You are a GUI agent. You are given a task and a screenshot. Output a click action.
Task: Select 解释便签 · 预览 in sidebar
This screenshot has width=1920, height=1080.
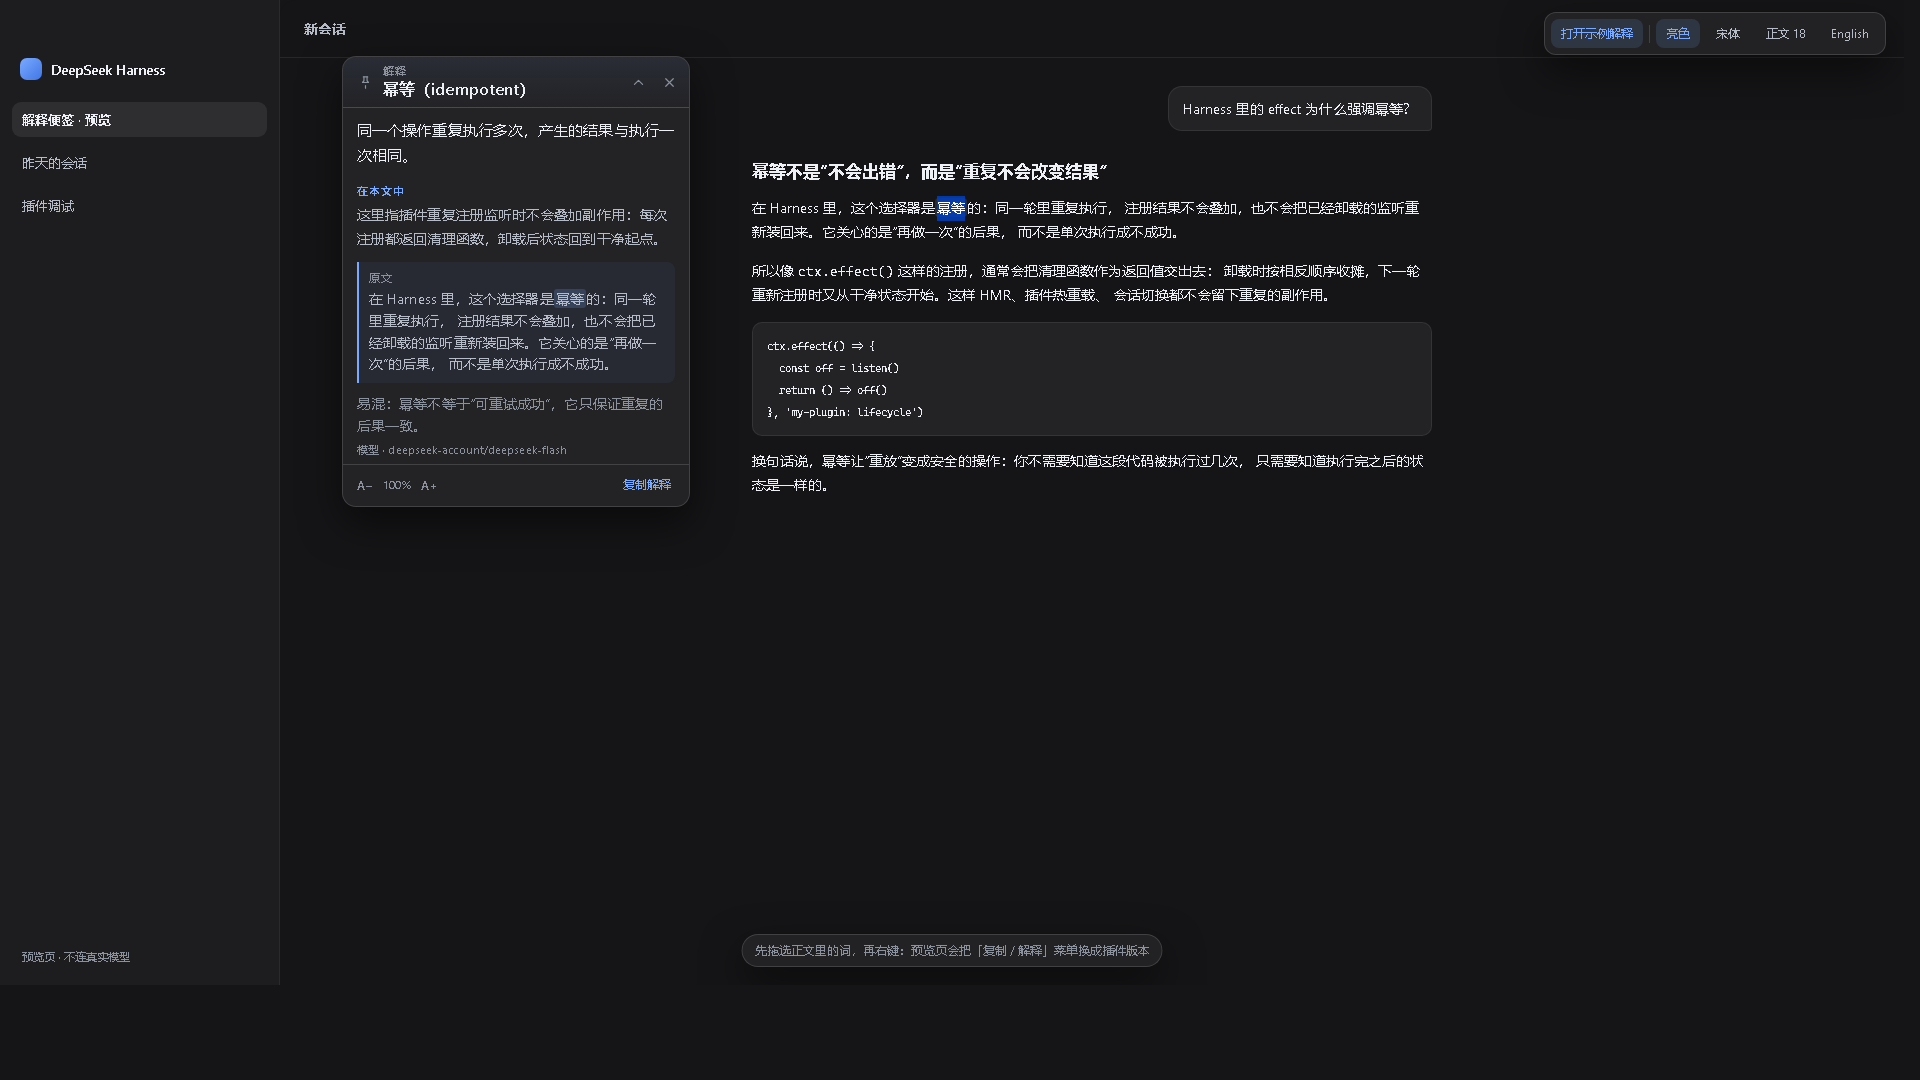tap(139, 120)
